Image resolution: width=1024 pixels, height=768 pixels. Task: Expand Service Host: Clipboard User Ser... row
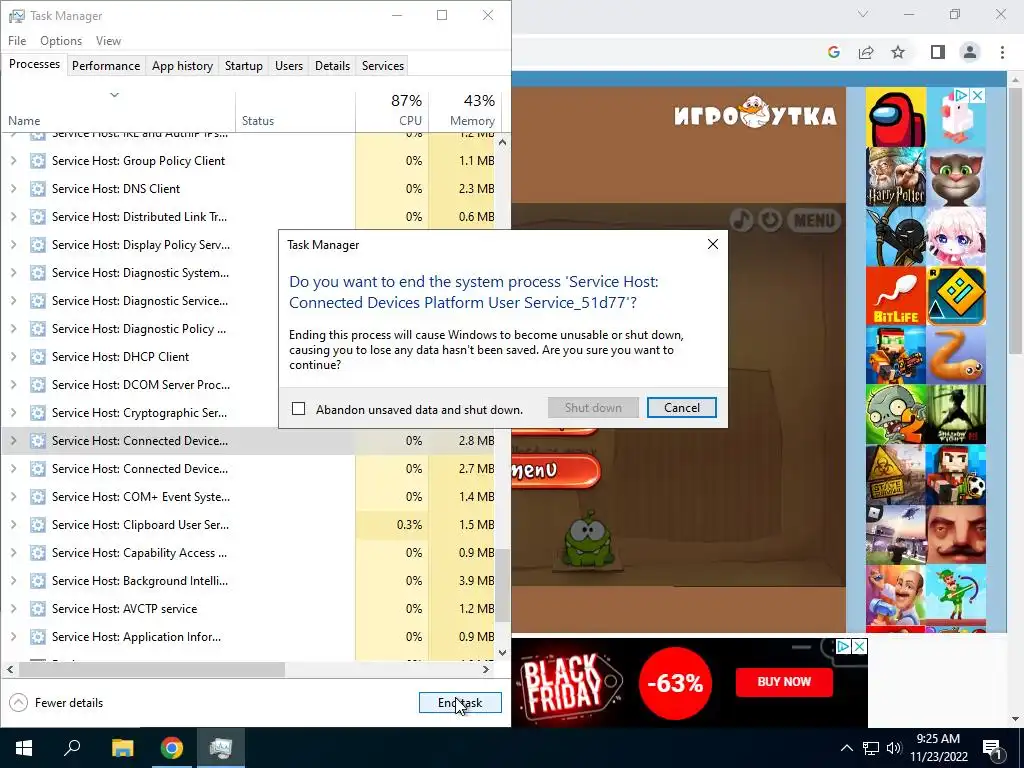coord(14,525)
